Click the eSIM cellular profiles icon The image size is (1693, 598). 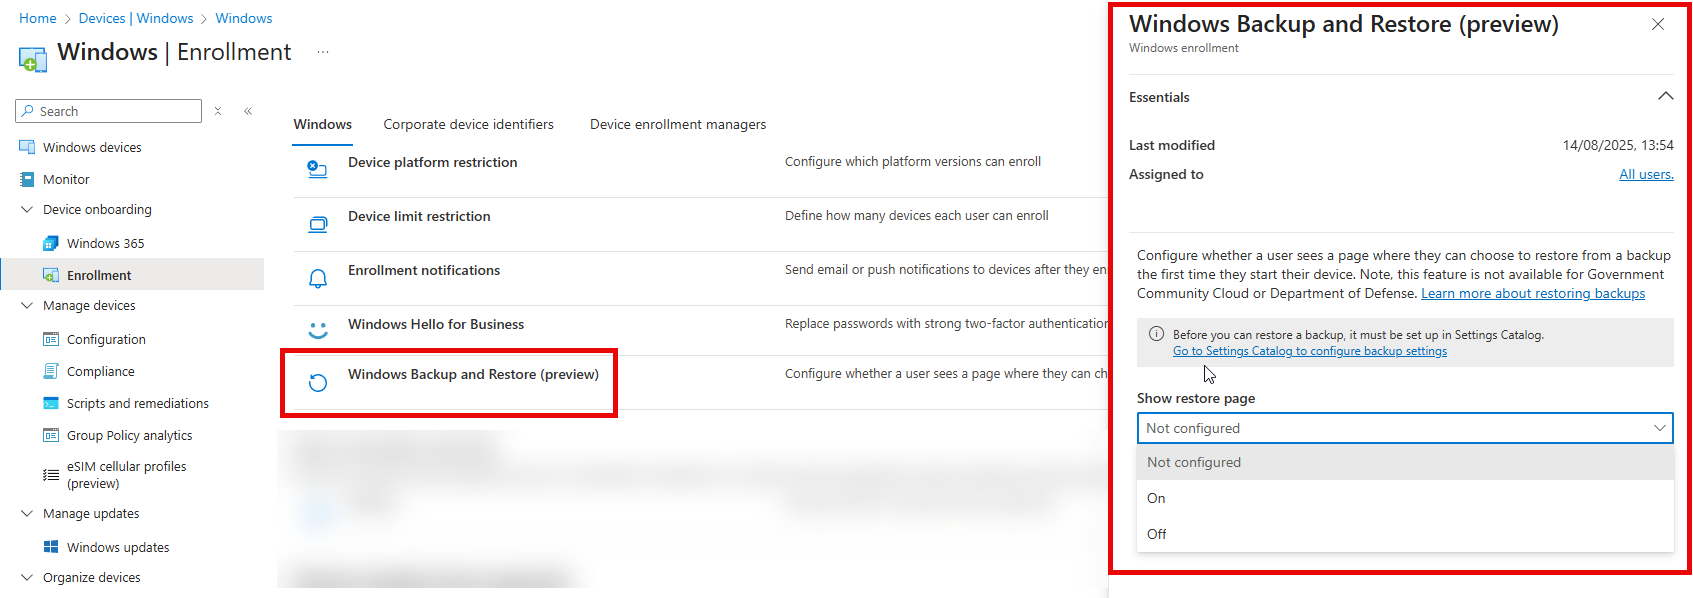coord(51,475)
